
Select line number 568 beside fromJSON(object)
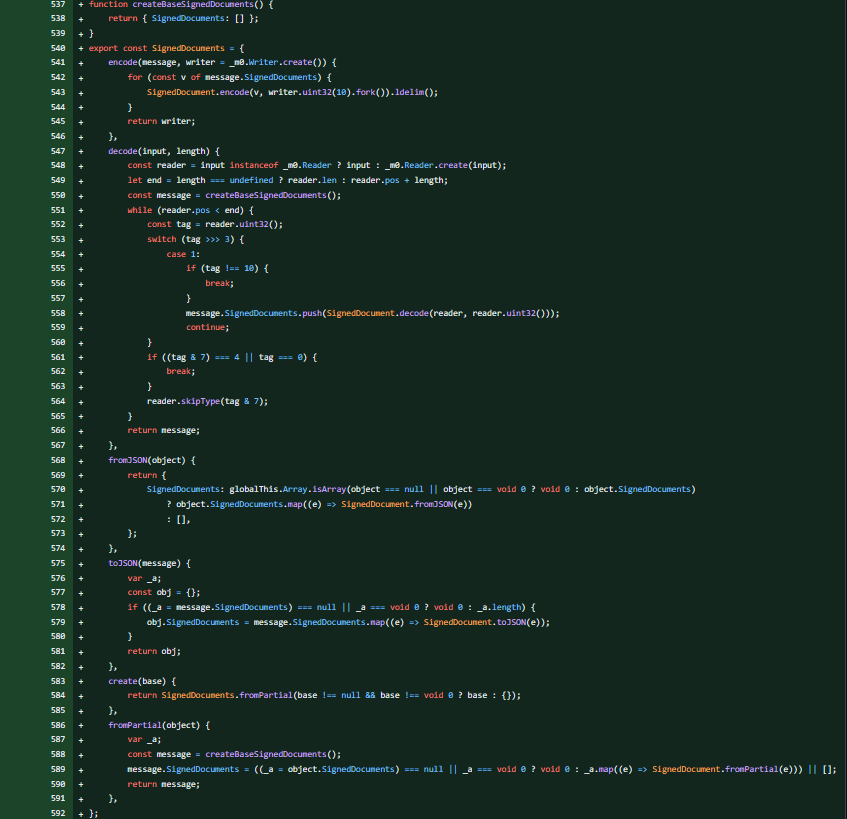pos(58,460)
